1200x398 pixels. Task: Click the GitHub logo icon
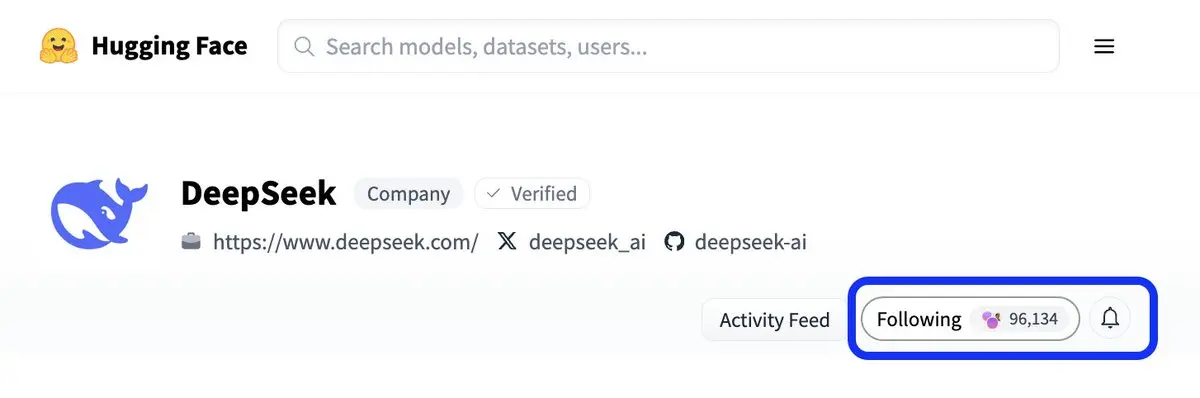point(674,241)
